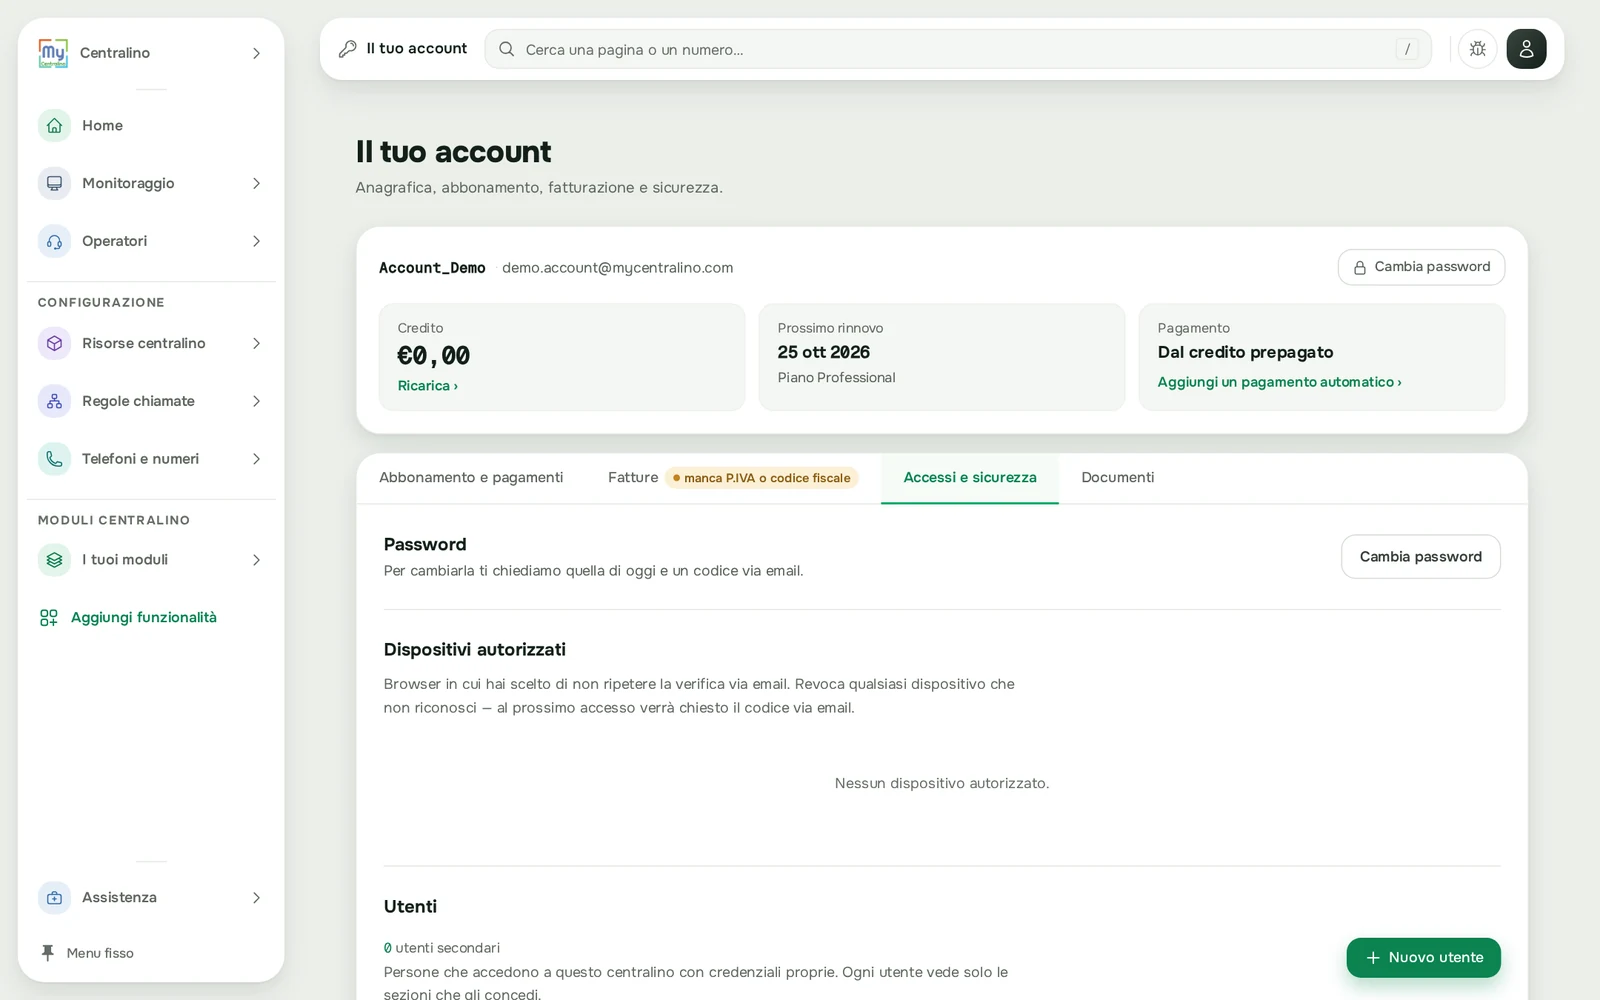Viewport: 1600px width, 1000px height.
Task: Click the Aggiungi funzionalità sidebar label
Action: pos(144,618)
